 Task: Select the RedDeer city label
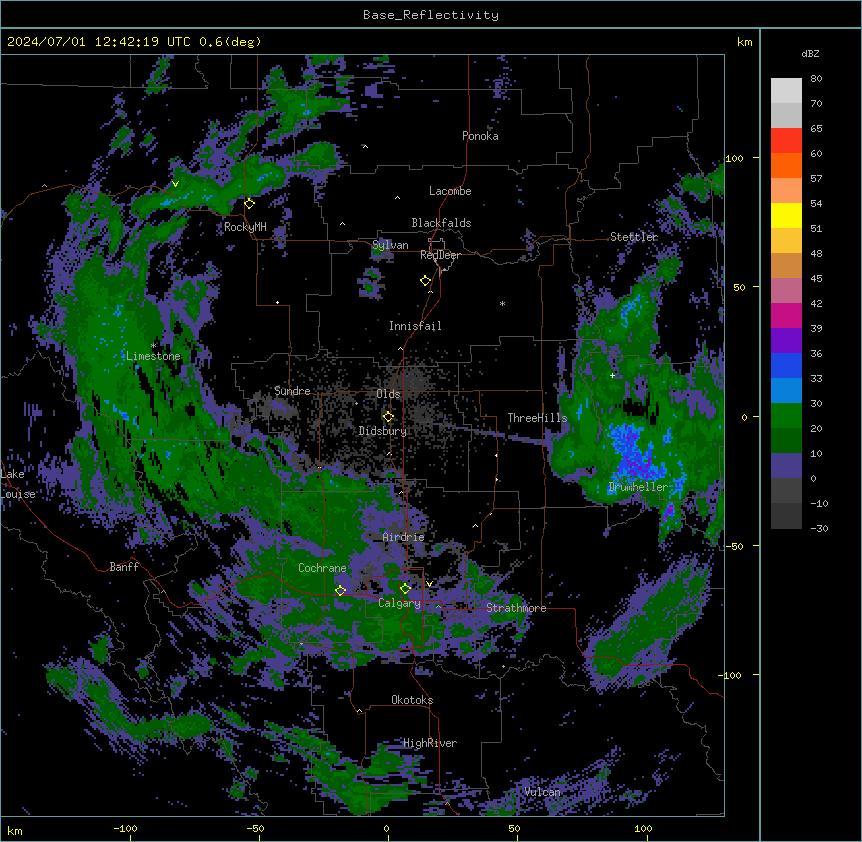coord(440,255)
